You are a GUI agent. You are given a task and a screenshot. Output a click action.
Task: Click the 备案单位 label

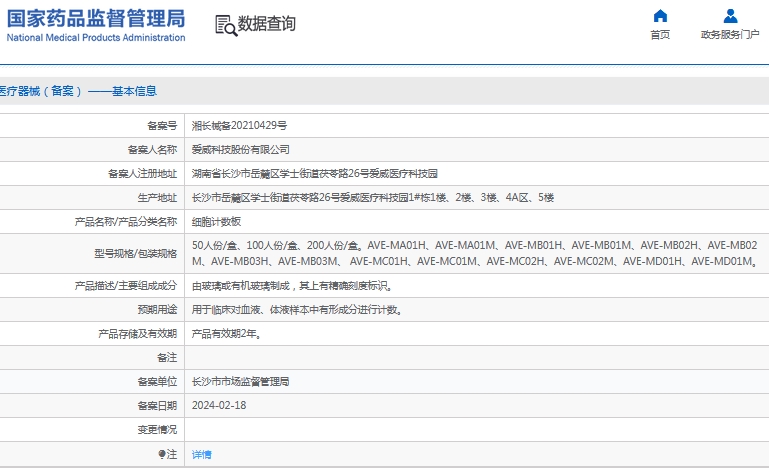[157, 382]
